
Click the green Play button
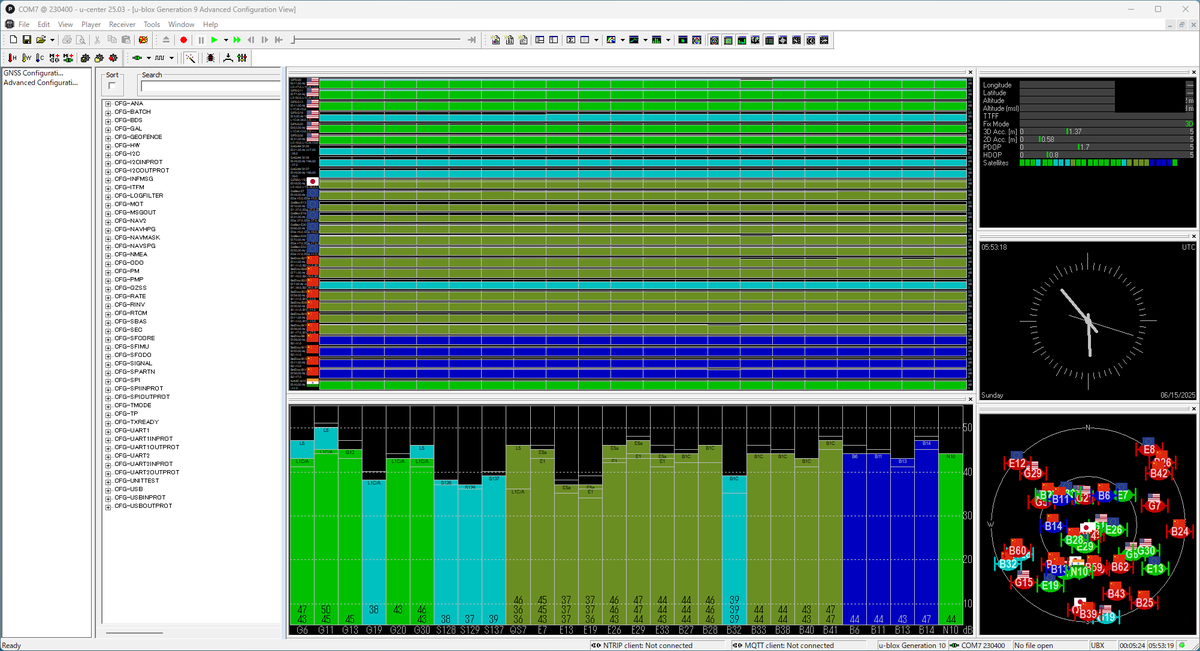coord(214,40)
